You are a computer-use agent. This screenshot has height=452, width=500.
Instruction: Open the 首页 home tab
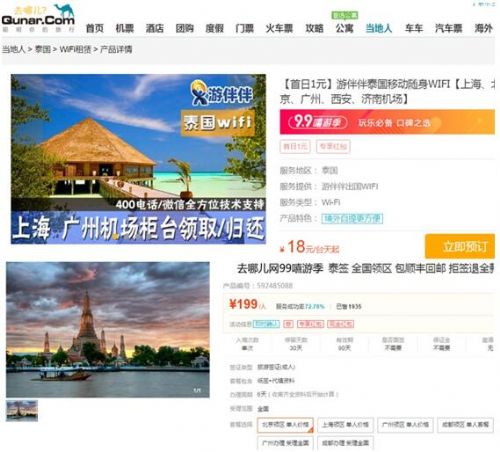[95, 28]
